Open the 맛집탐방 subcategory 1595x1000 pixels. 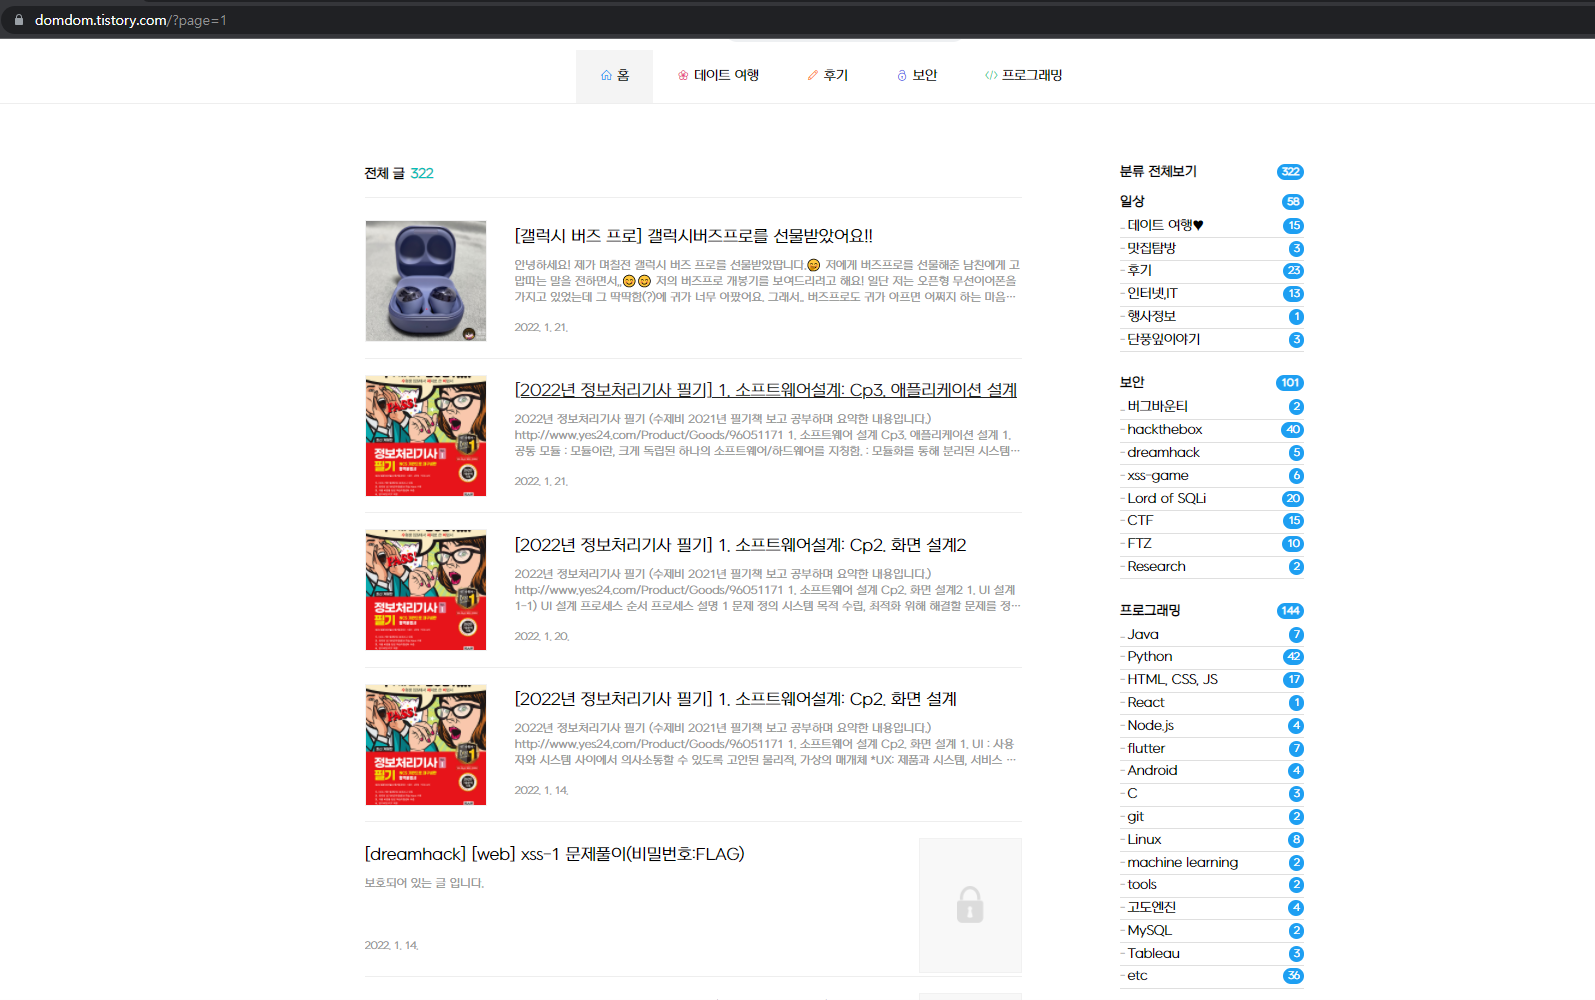[x=1152, y=248]
